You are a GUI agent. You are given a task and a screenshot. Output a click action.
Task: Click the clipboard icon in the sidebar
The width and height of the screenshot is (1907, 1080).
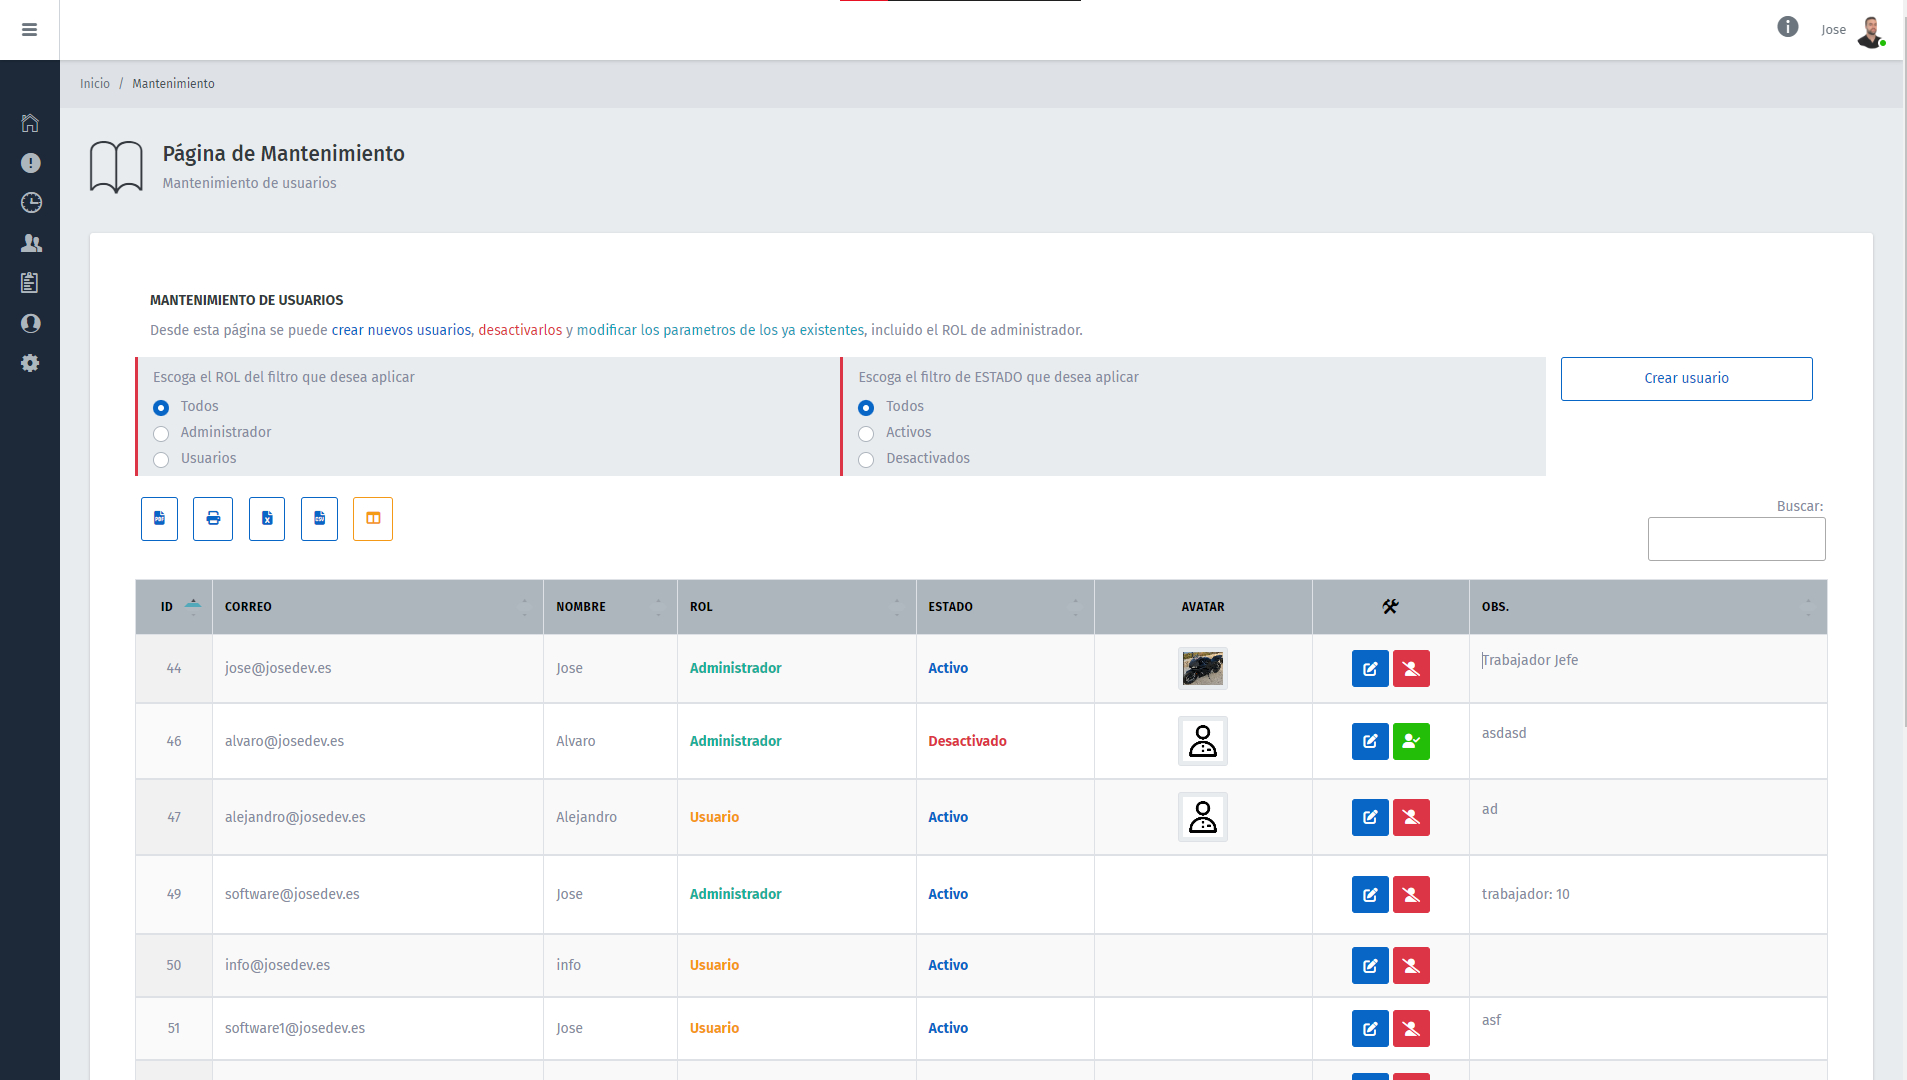pyautogui.click(x=30, y=283)
